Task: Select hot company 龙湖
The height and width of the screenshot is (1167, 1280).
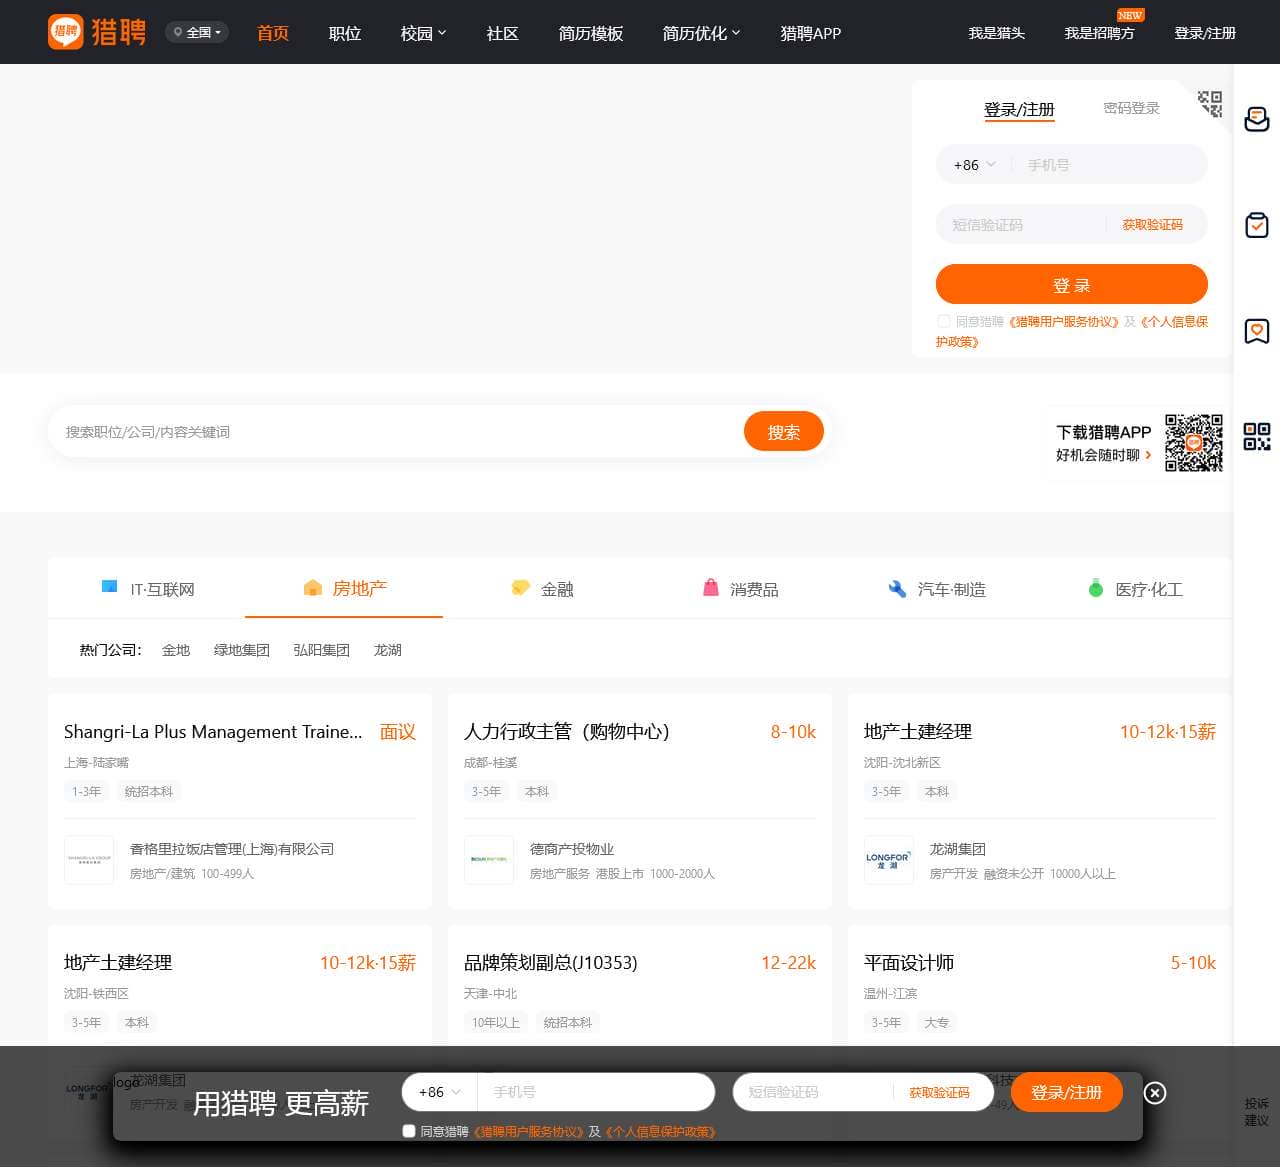Action: (388, 650)
